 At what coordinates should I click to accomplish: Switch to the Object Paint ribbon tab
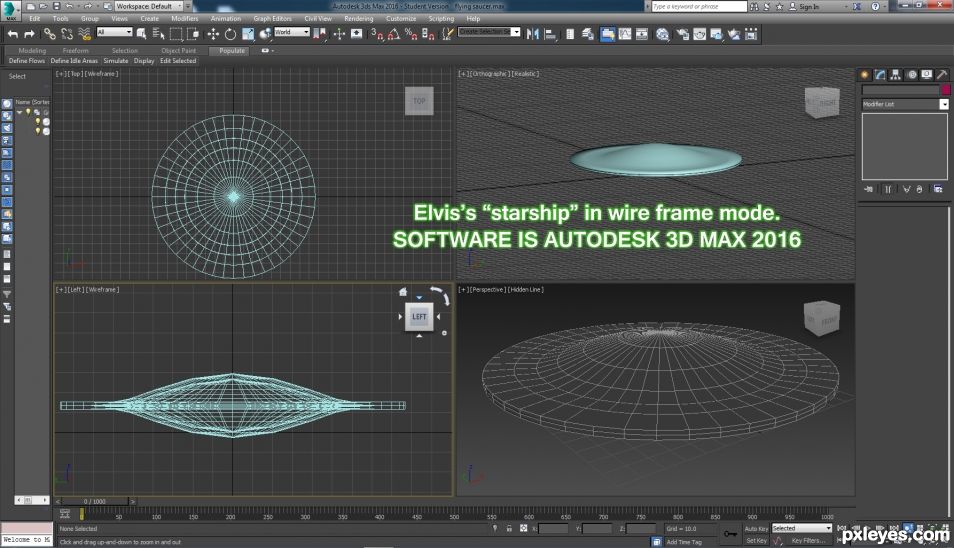(x=178, y=50)
